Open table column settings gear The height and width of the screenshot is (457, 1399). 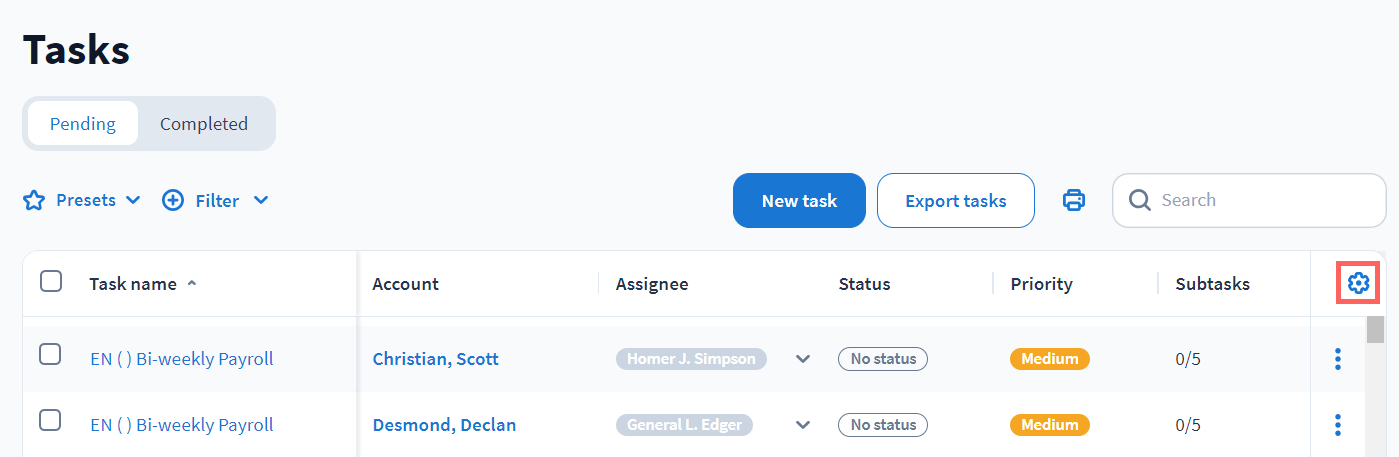coord(1357,284)
